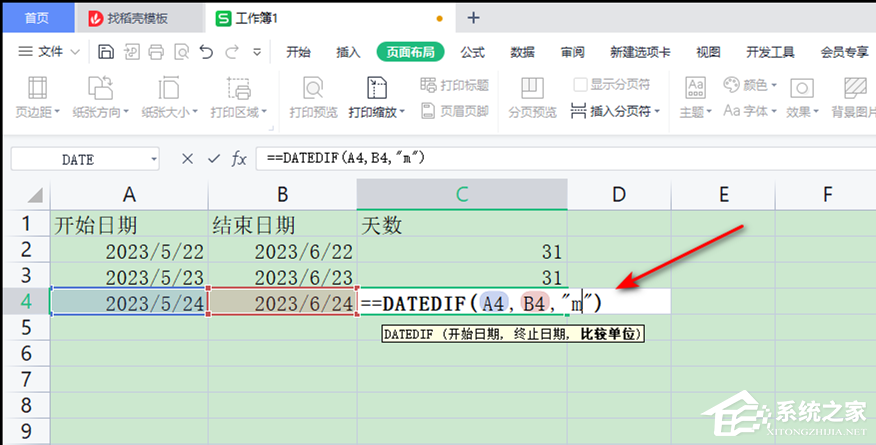
Task: Switch to the 插入 ribbon tab
Action: coord(348,52)
